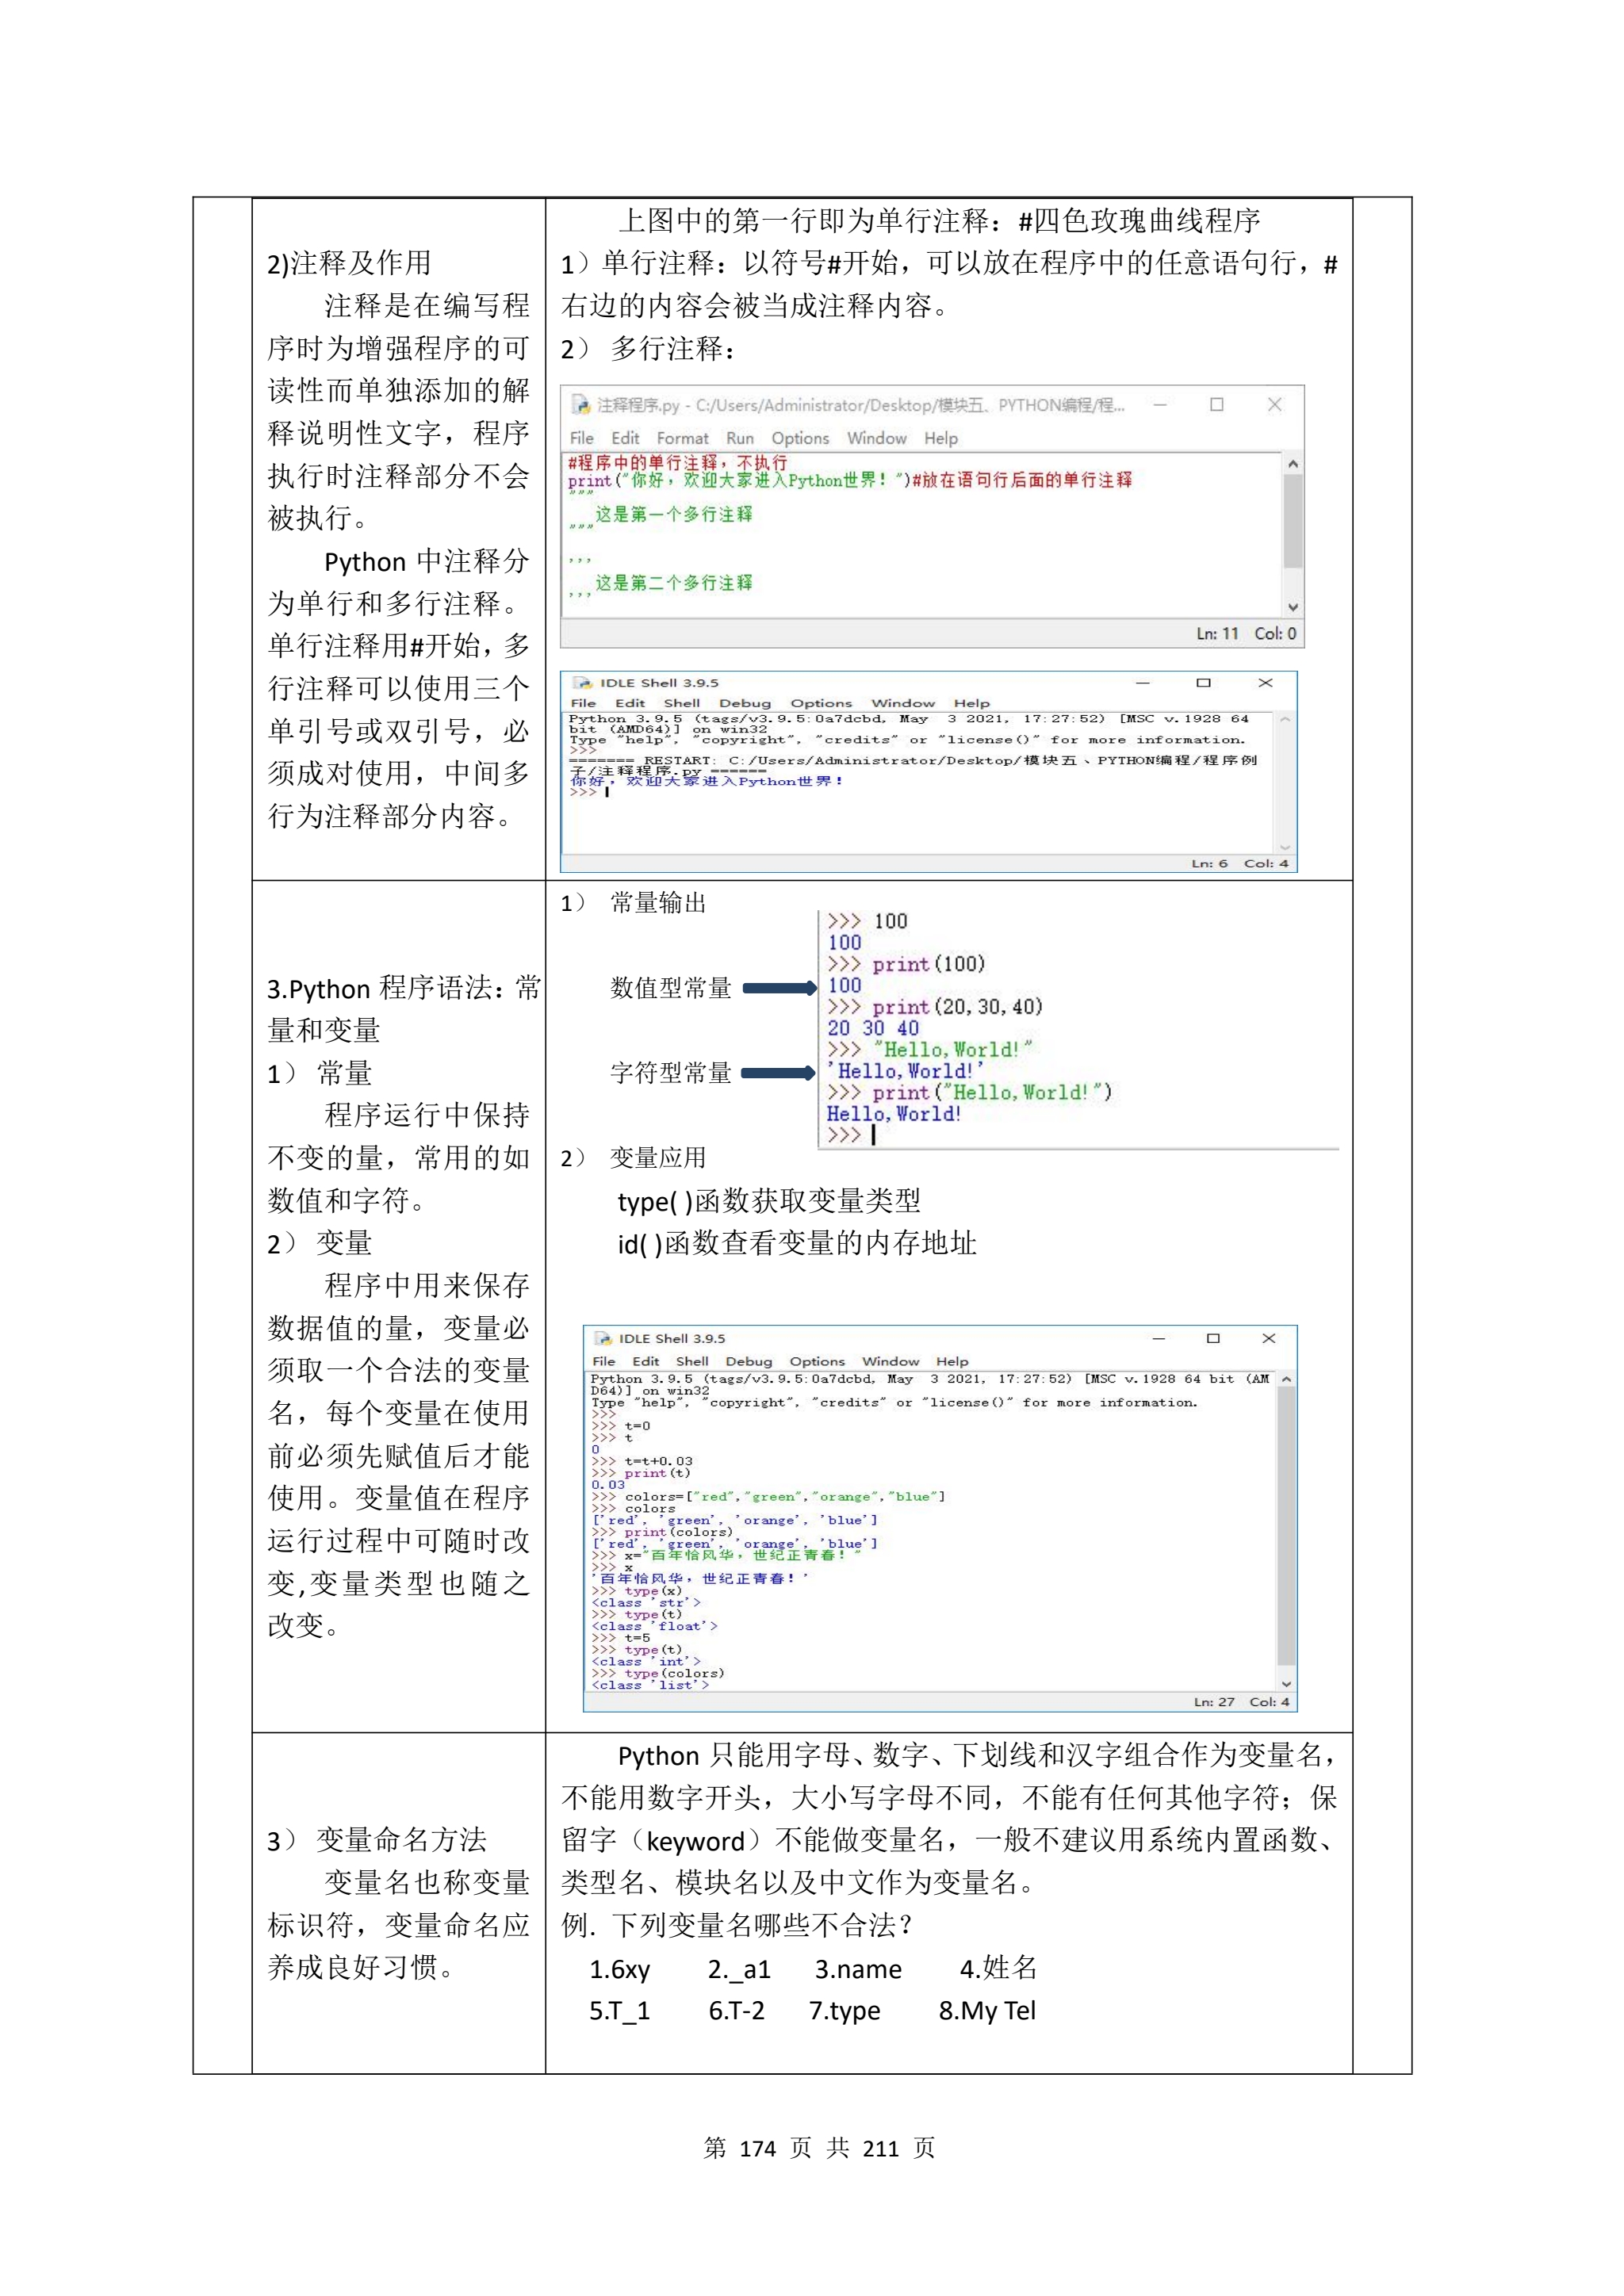
Task: Close the Shell window with colors list
Action: (x=1269, y=1339)
